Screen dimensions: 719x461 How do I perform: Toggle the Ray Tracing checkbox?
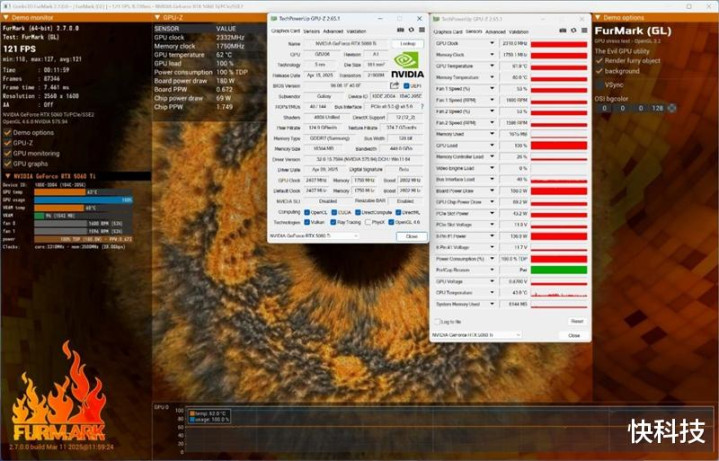tap(333, 222)
